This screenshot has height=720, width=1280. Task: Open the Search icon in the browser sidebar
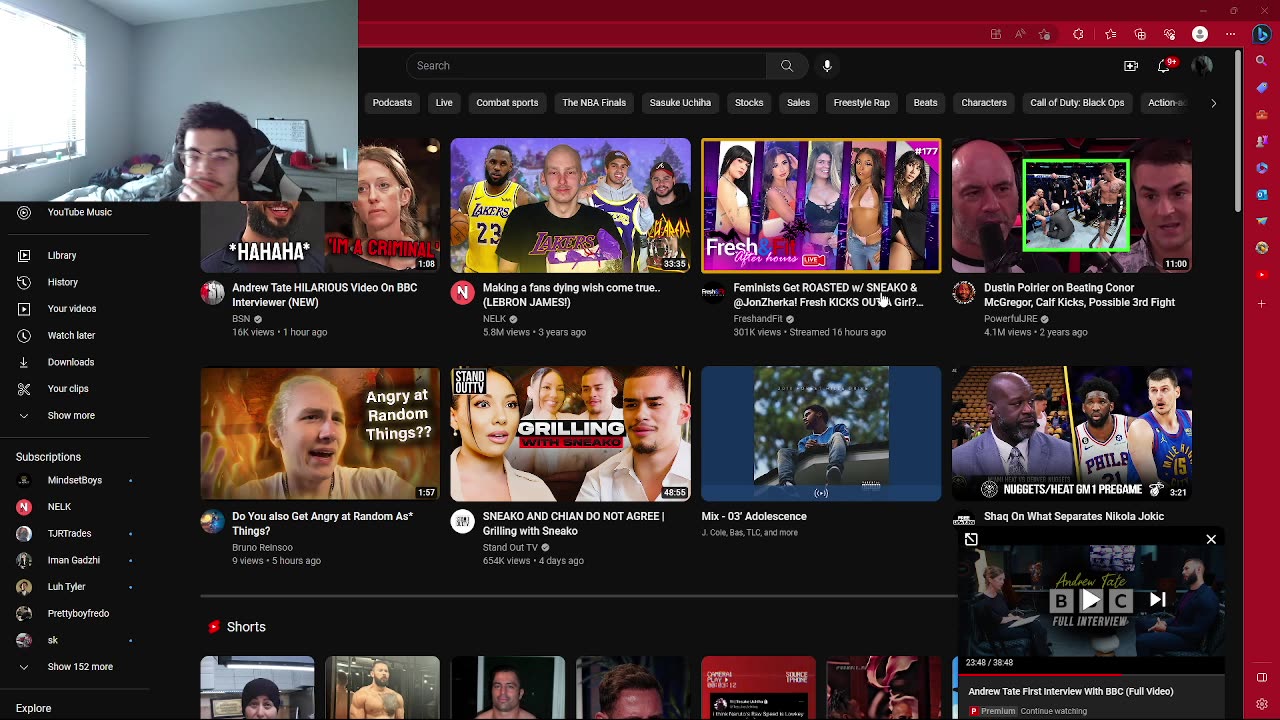click(x=1262, y=62)
